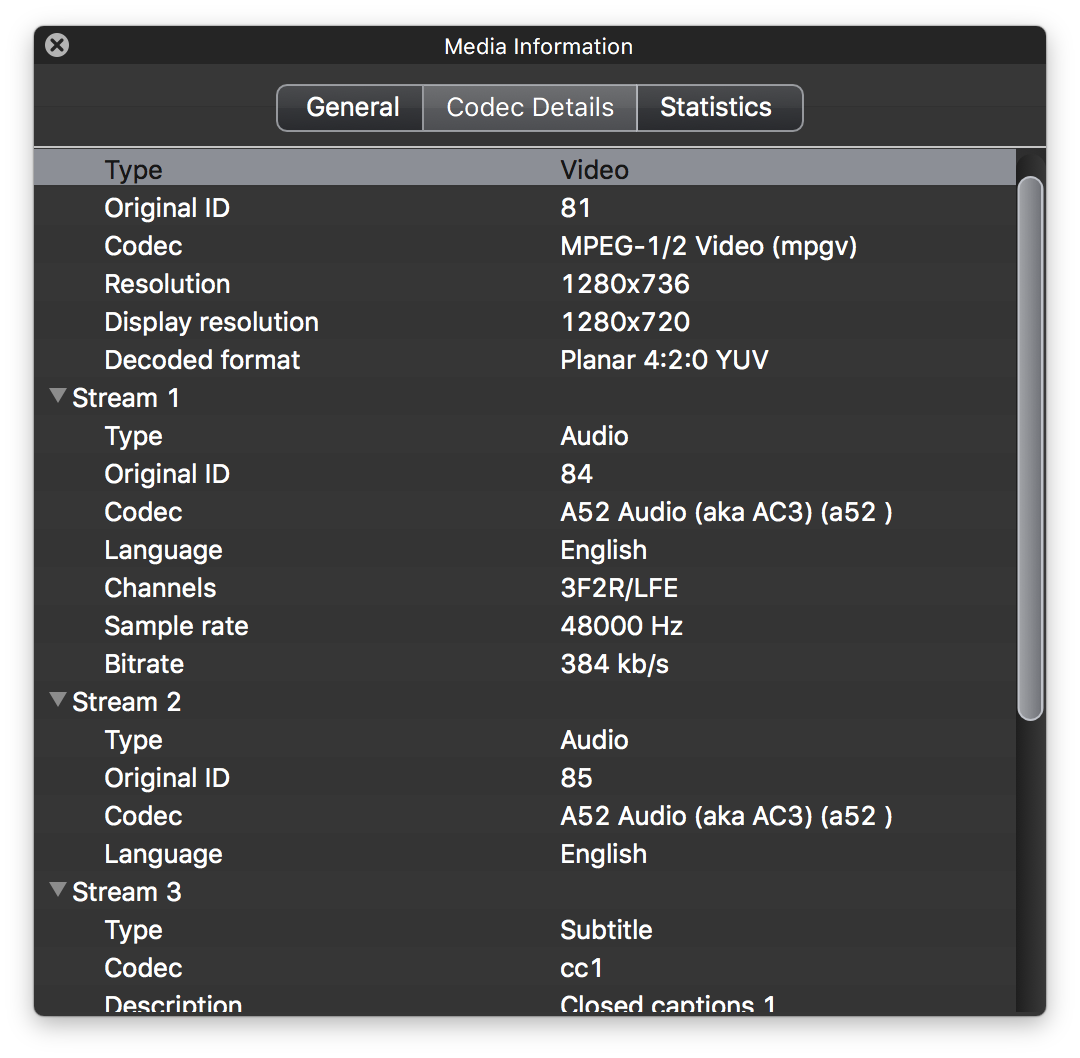Select the Closed captions 1 description
Viewport: 1080px width, 1058px height.
667,1004
